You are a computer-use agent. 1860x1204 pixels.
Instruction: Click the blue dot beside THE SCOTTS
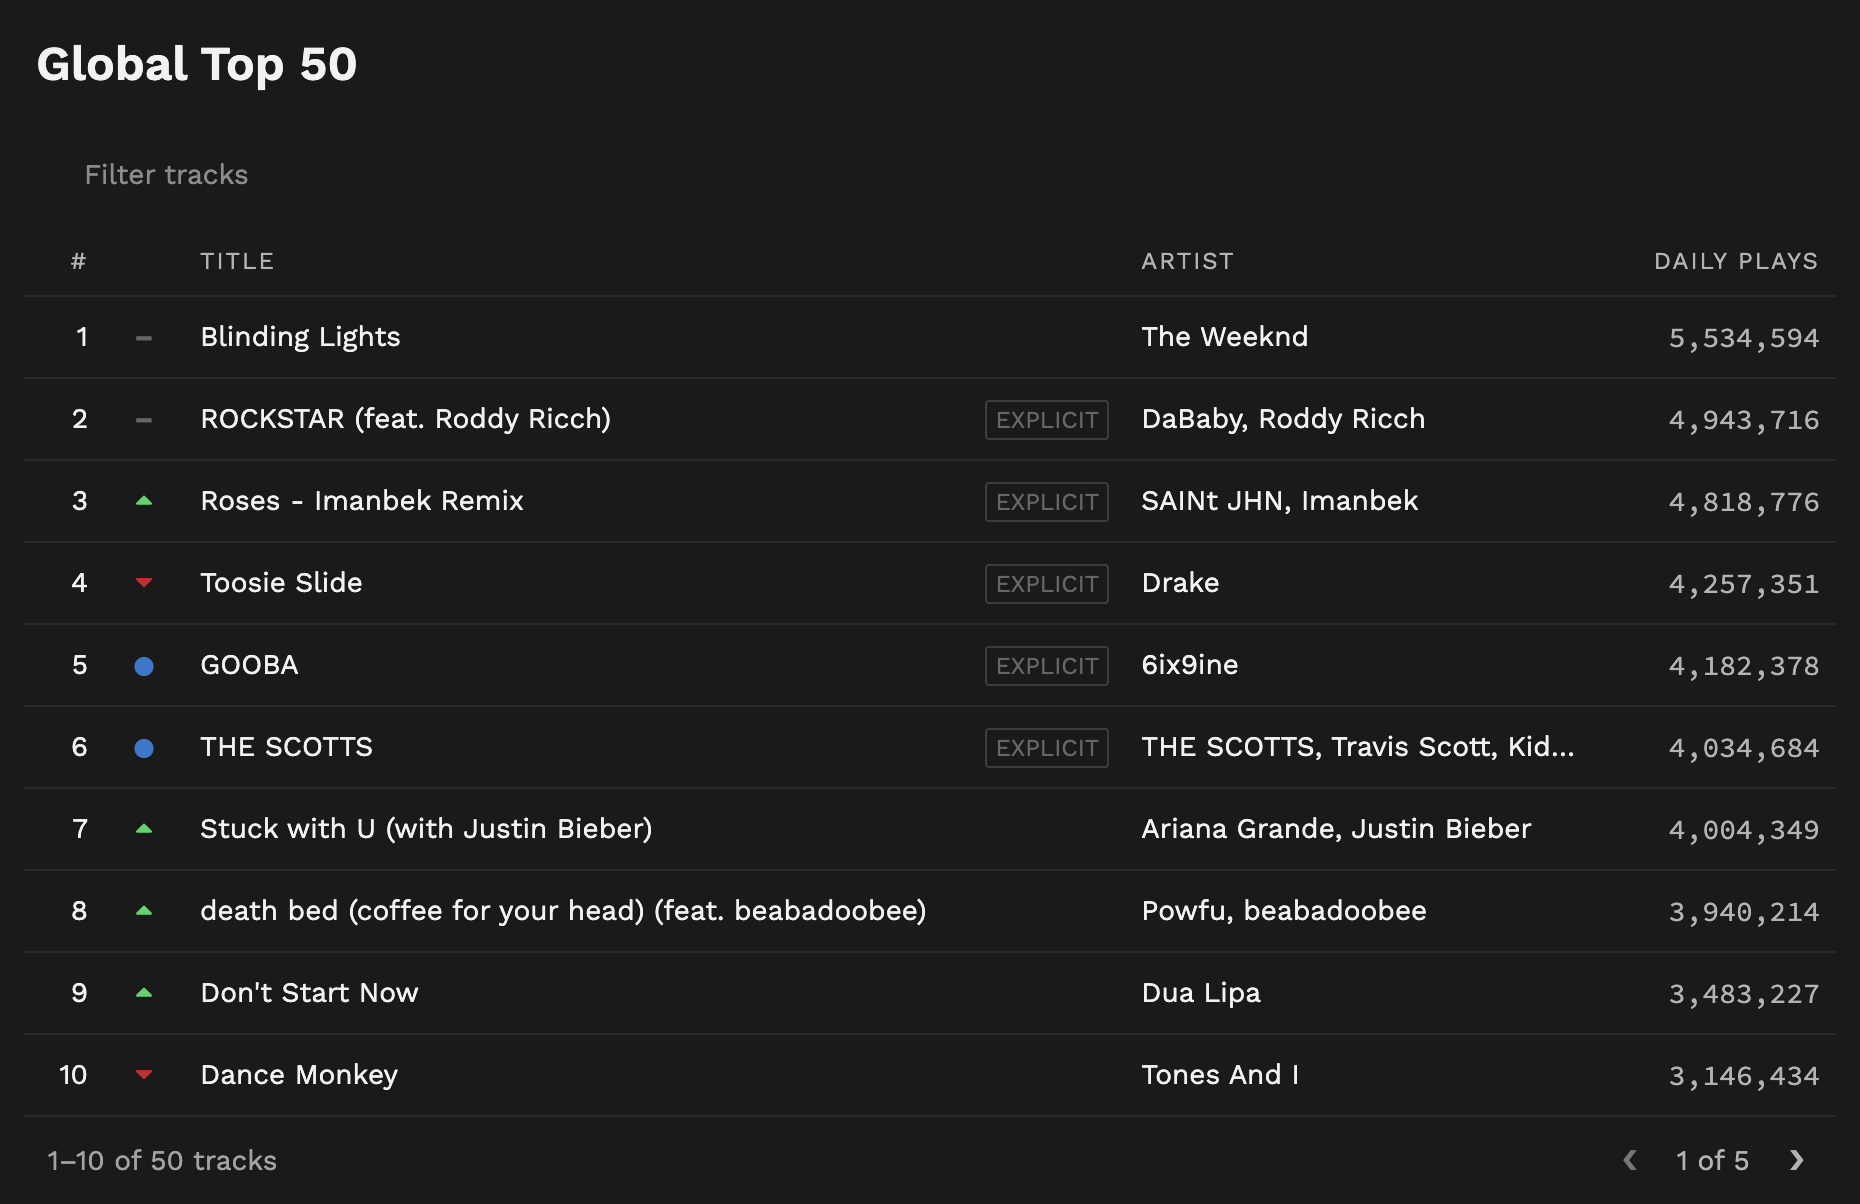tap(144, 748)
